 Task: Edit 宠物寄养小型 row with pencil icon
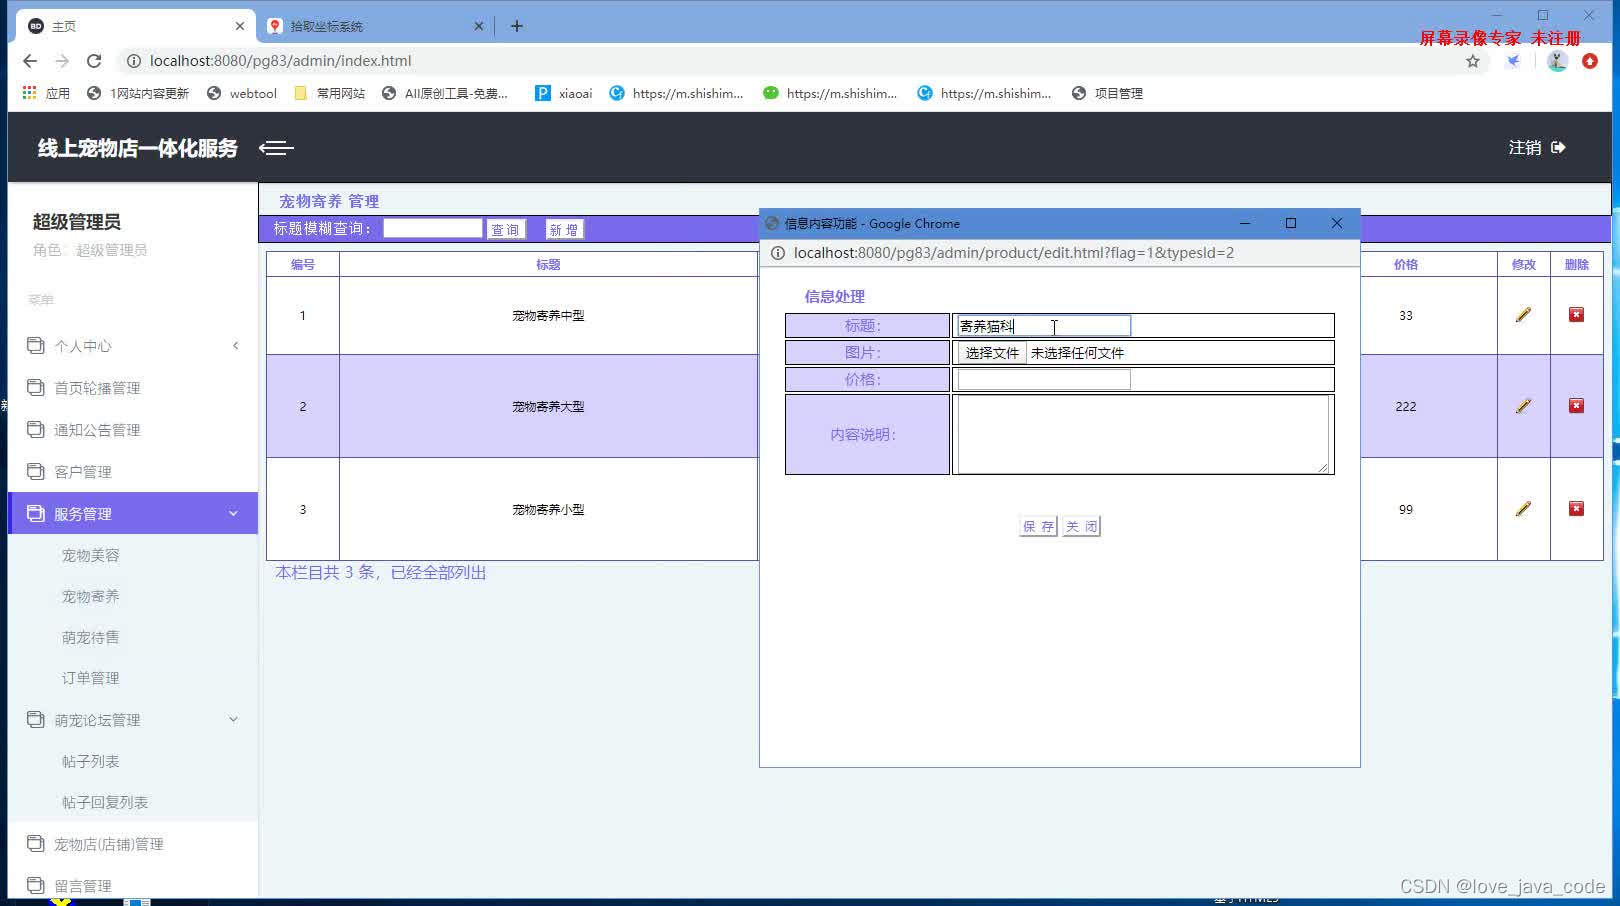coord(1523,509)
